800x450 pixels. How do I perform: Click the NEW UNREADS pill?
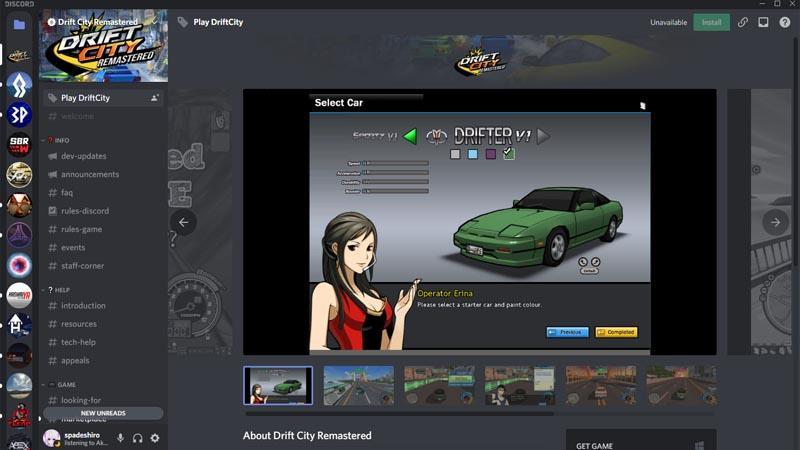103,413
